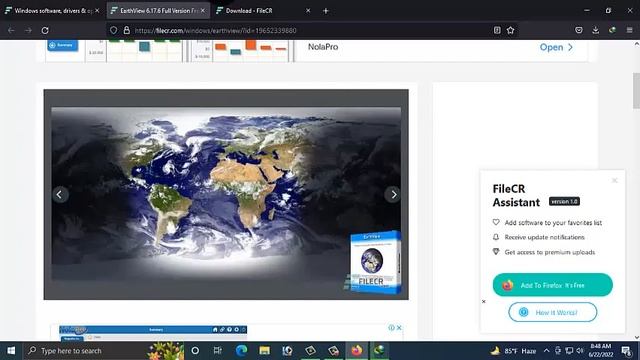Click 'Add software to your favorites list'
Image resolution: width=640 pixels, height=360 pixels.
click(553, 223)
